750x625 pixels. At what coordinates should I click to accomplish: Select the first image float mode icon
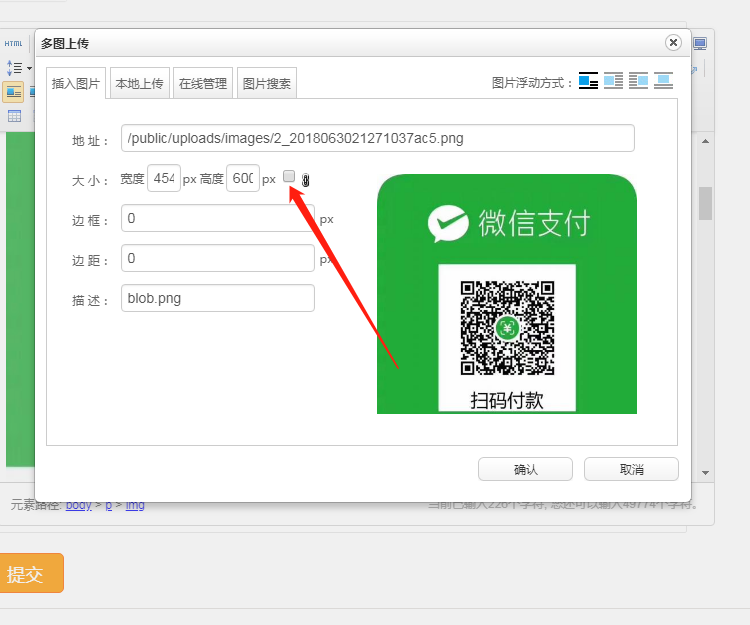[588, 81]
